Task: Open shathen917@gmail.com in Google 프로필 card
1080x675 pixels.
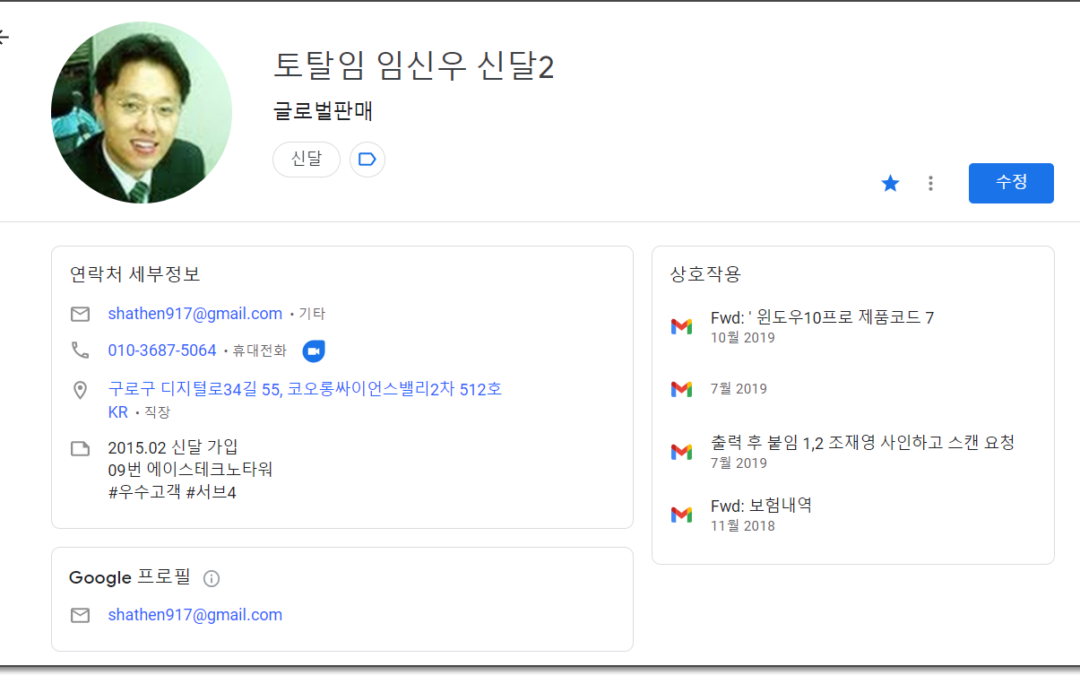Action: 195,614
